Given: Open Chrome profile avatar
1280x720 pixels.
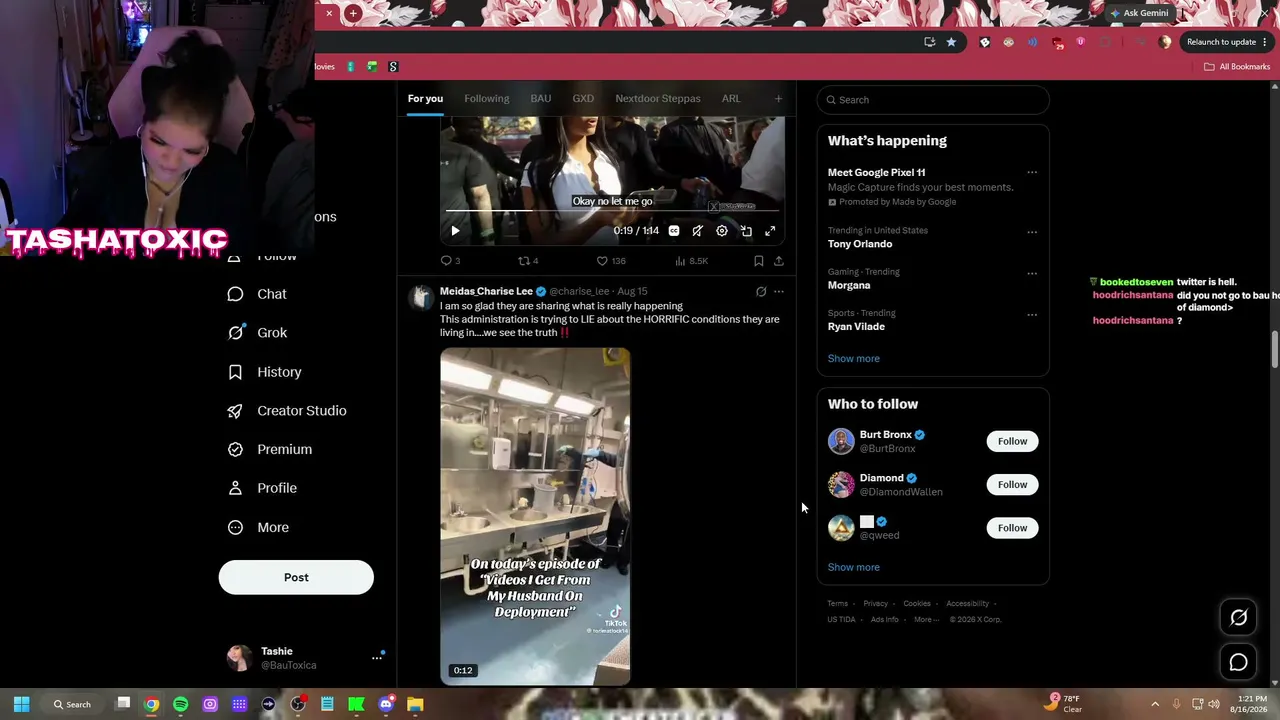Looking at the screenshot, I should click(1165, 42).
